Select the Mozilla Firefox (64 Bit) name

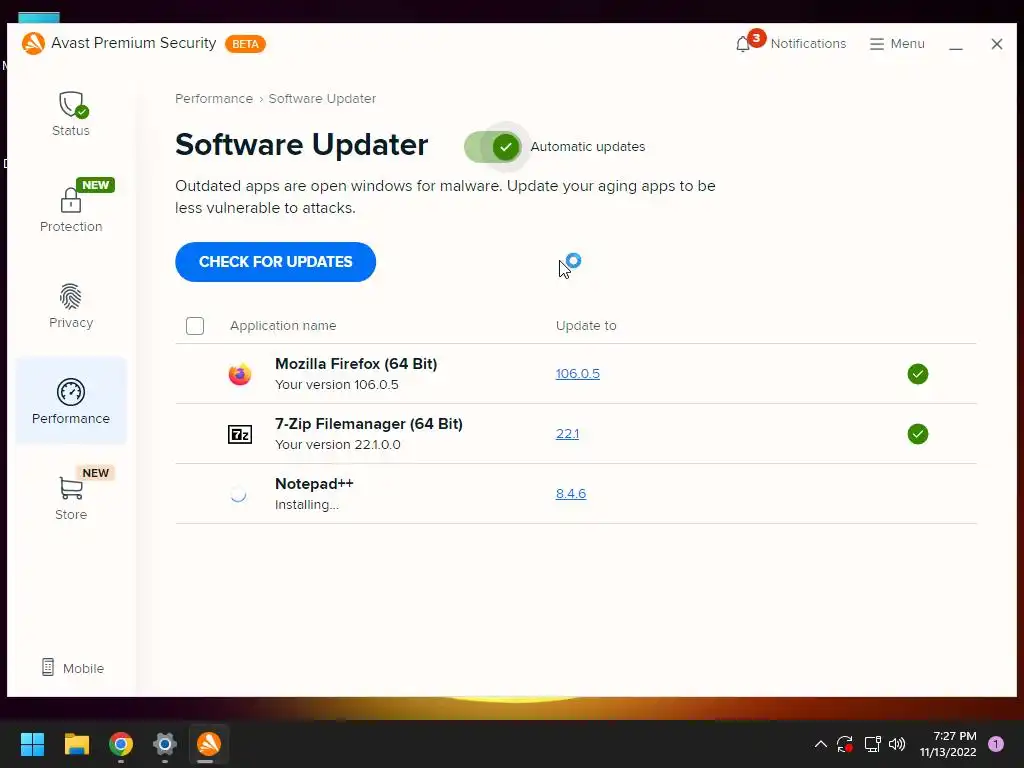point(356,364)
